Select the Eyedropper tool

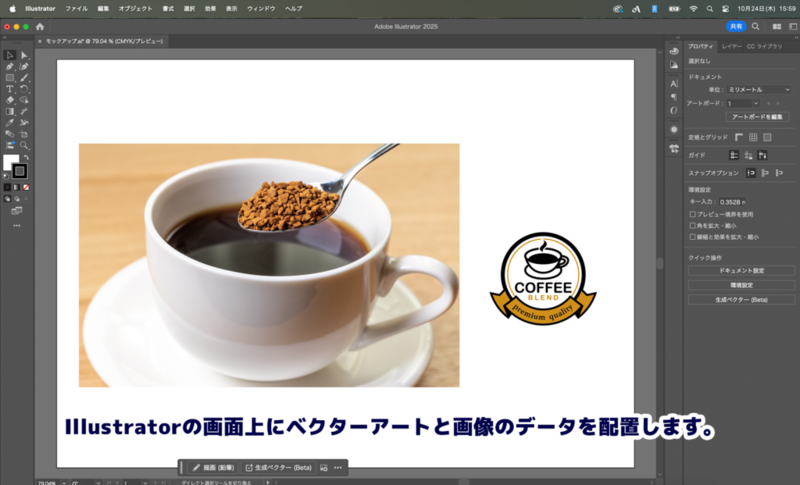click(10, 122)
